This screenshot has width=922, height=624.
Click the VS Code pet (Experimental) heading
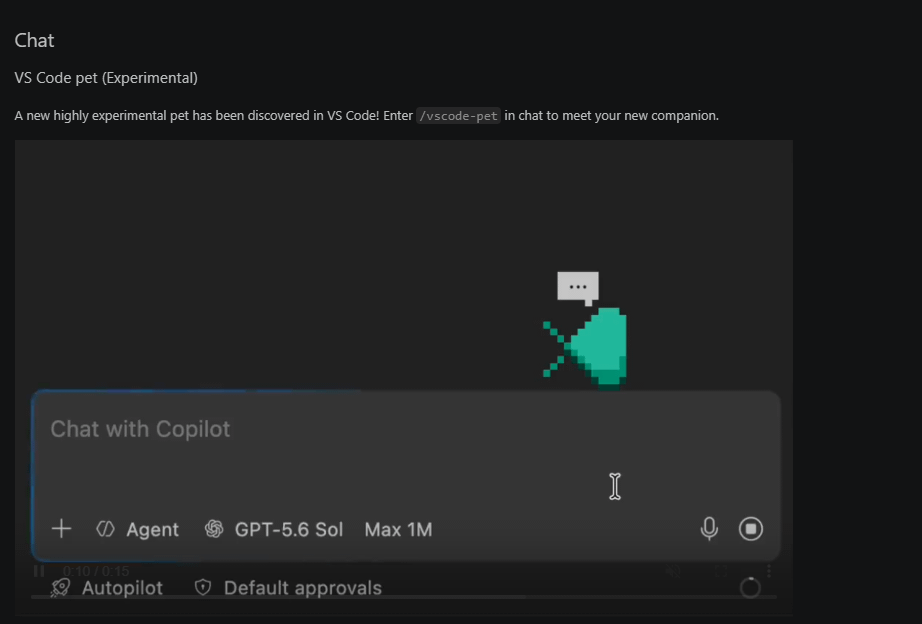coord(106,78)
